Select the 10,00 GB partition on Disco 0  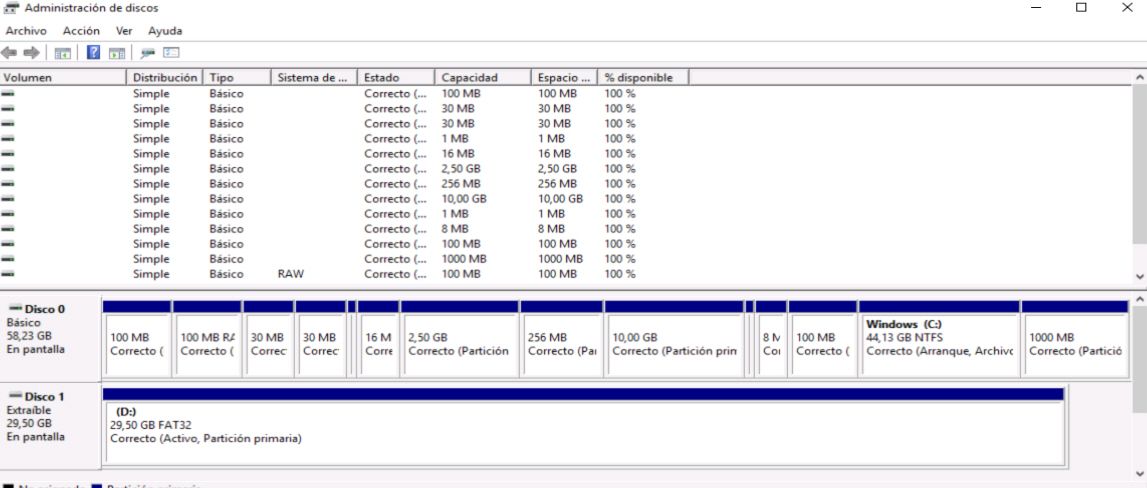click(x=675, y=338)
